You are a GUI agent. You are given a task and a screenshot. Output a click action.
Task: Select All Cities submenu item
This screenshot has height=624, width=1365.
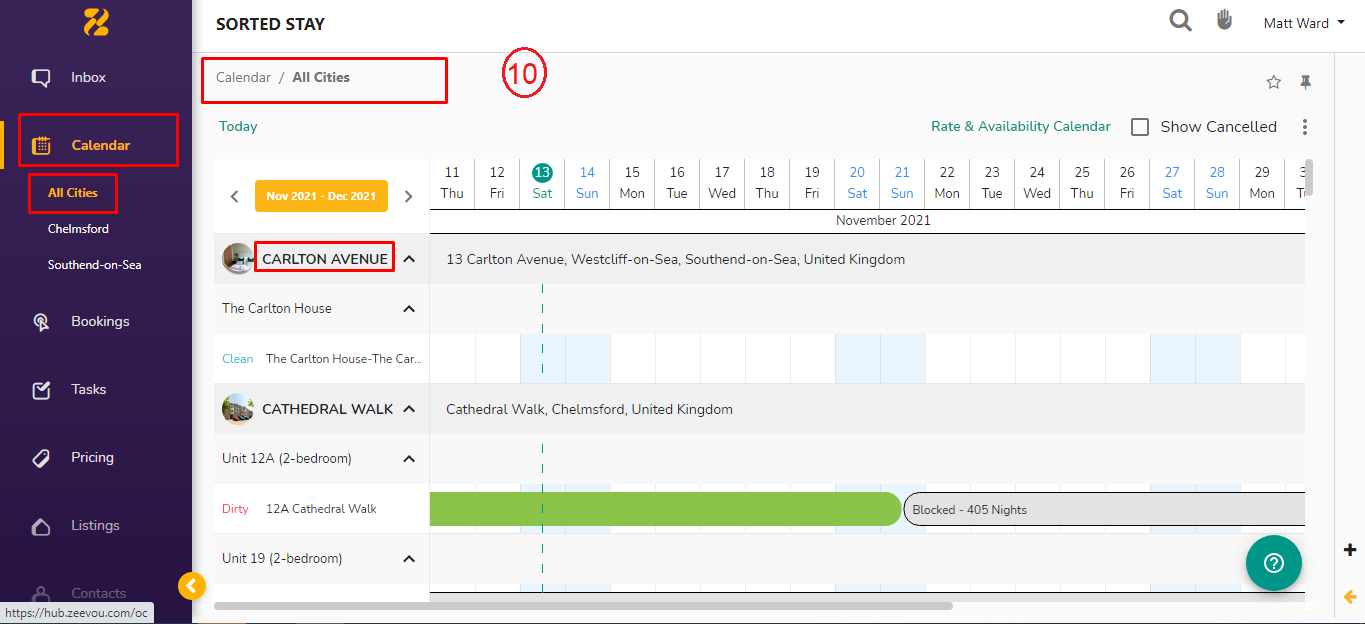point(73,193)
